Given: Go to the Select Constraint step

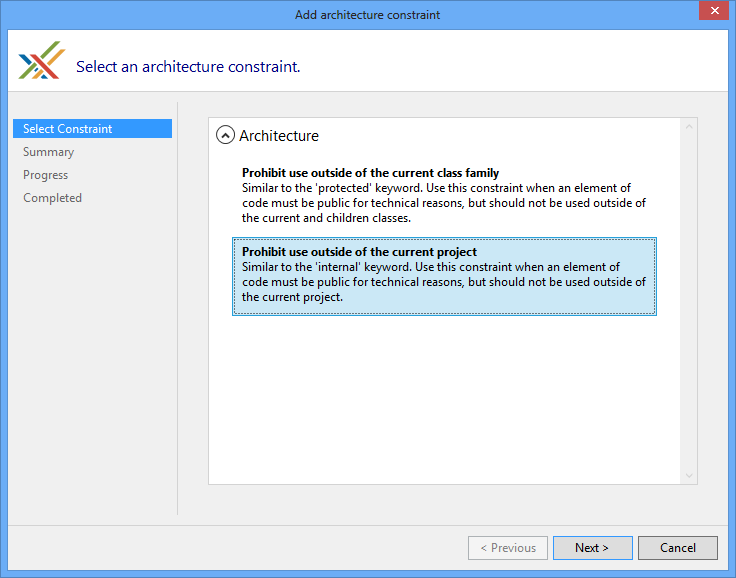Looking at the screenshot, I should click(68, 129).
